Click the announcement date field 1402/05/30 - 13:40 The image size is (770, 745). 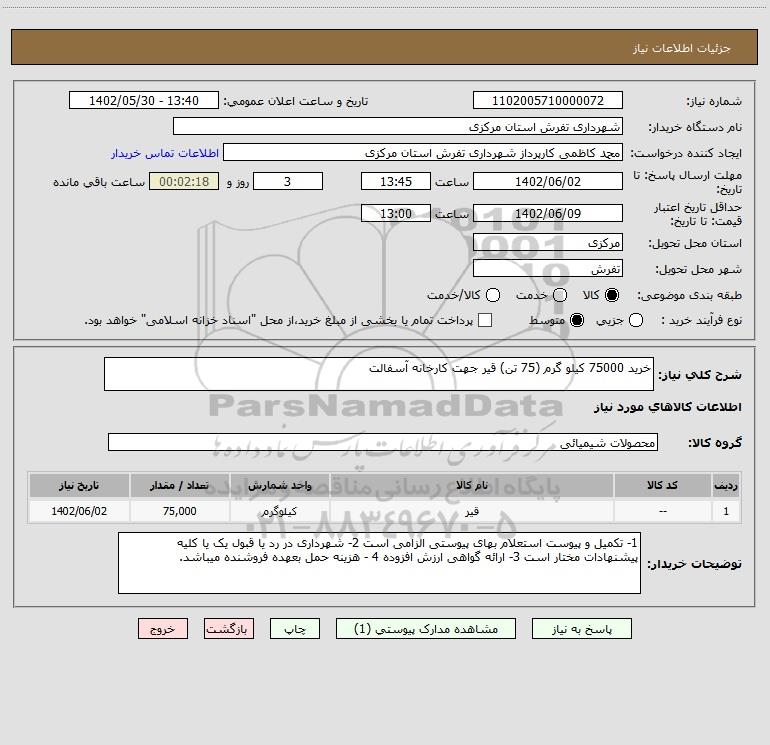(x=143, y=101)
